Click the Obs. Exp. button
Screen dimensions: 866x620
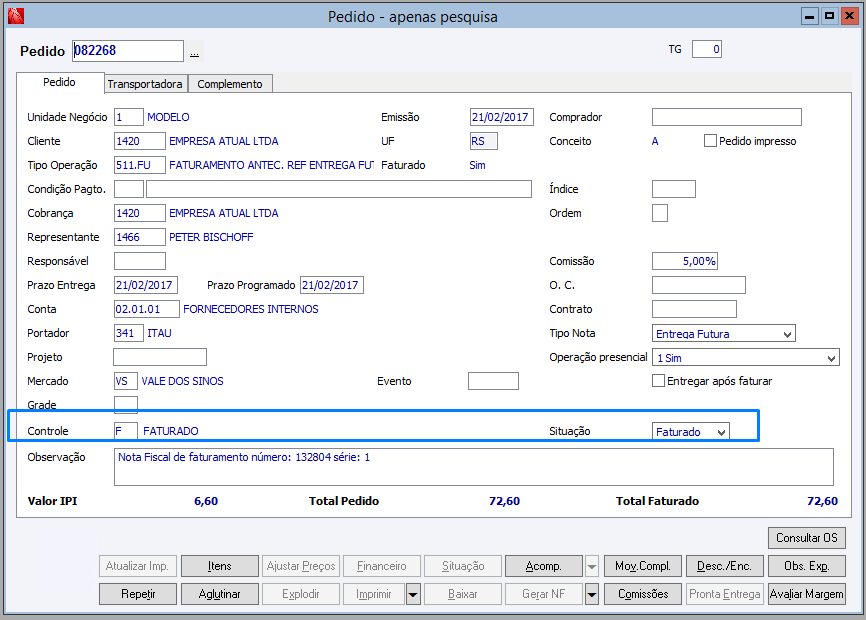click(x=806, y=566)
